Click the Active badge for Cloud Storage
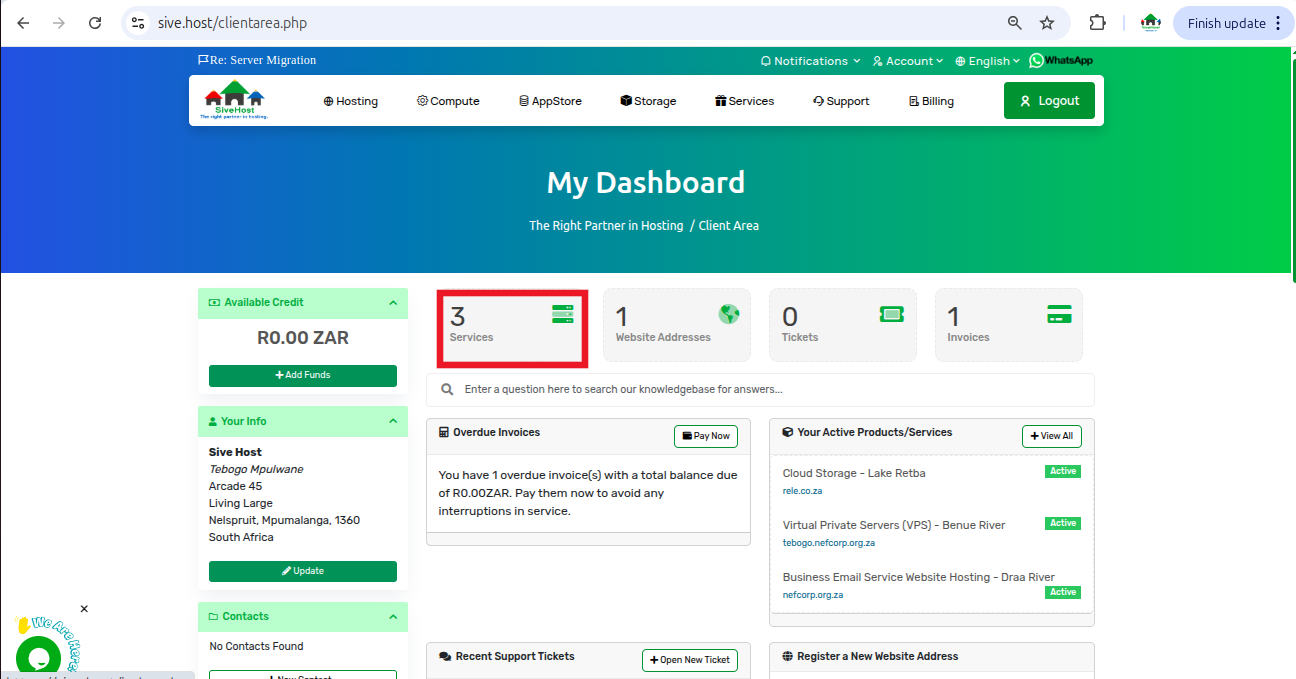1296x679 pixels. 1063,471
